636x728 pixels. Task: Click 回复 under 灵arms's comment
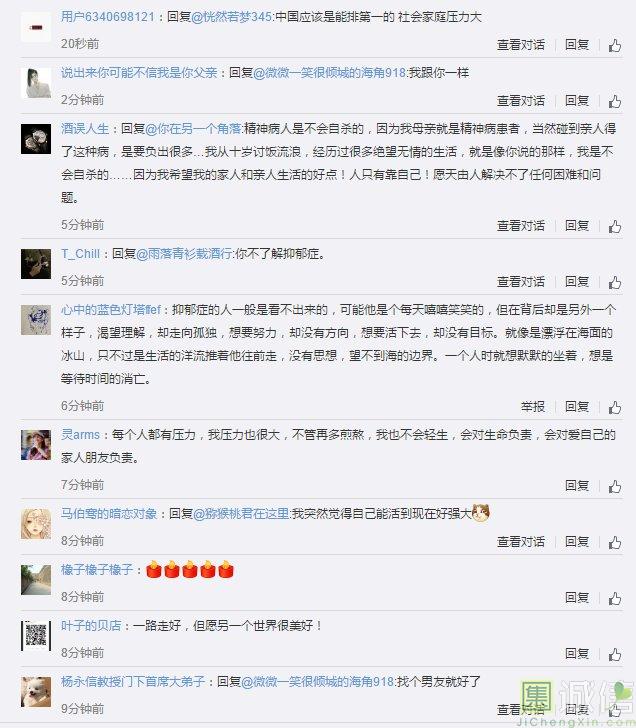click(577, 486)
